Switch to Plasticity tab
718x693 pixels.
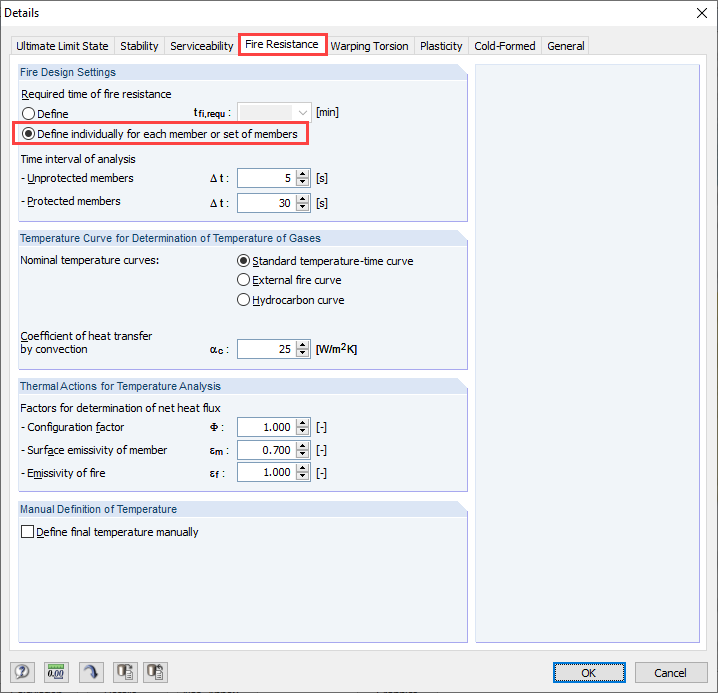[x=441, y=46]
